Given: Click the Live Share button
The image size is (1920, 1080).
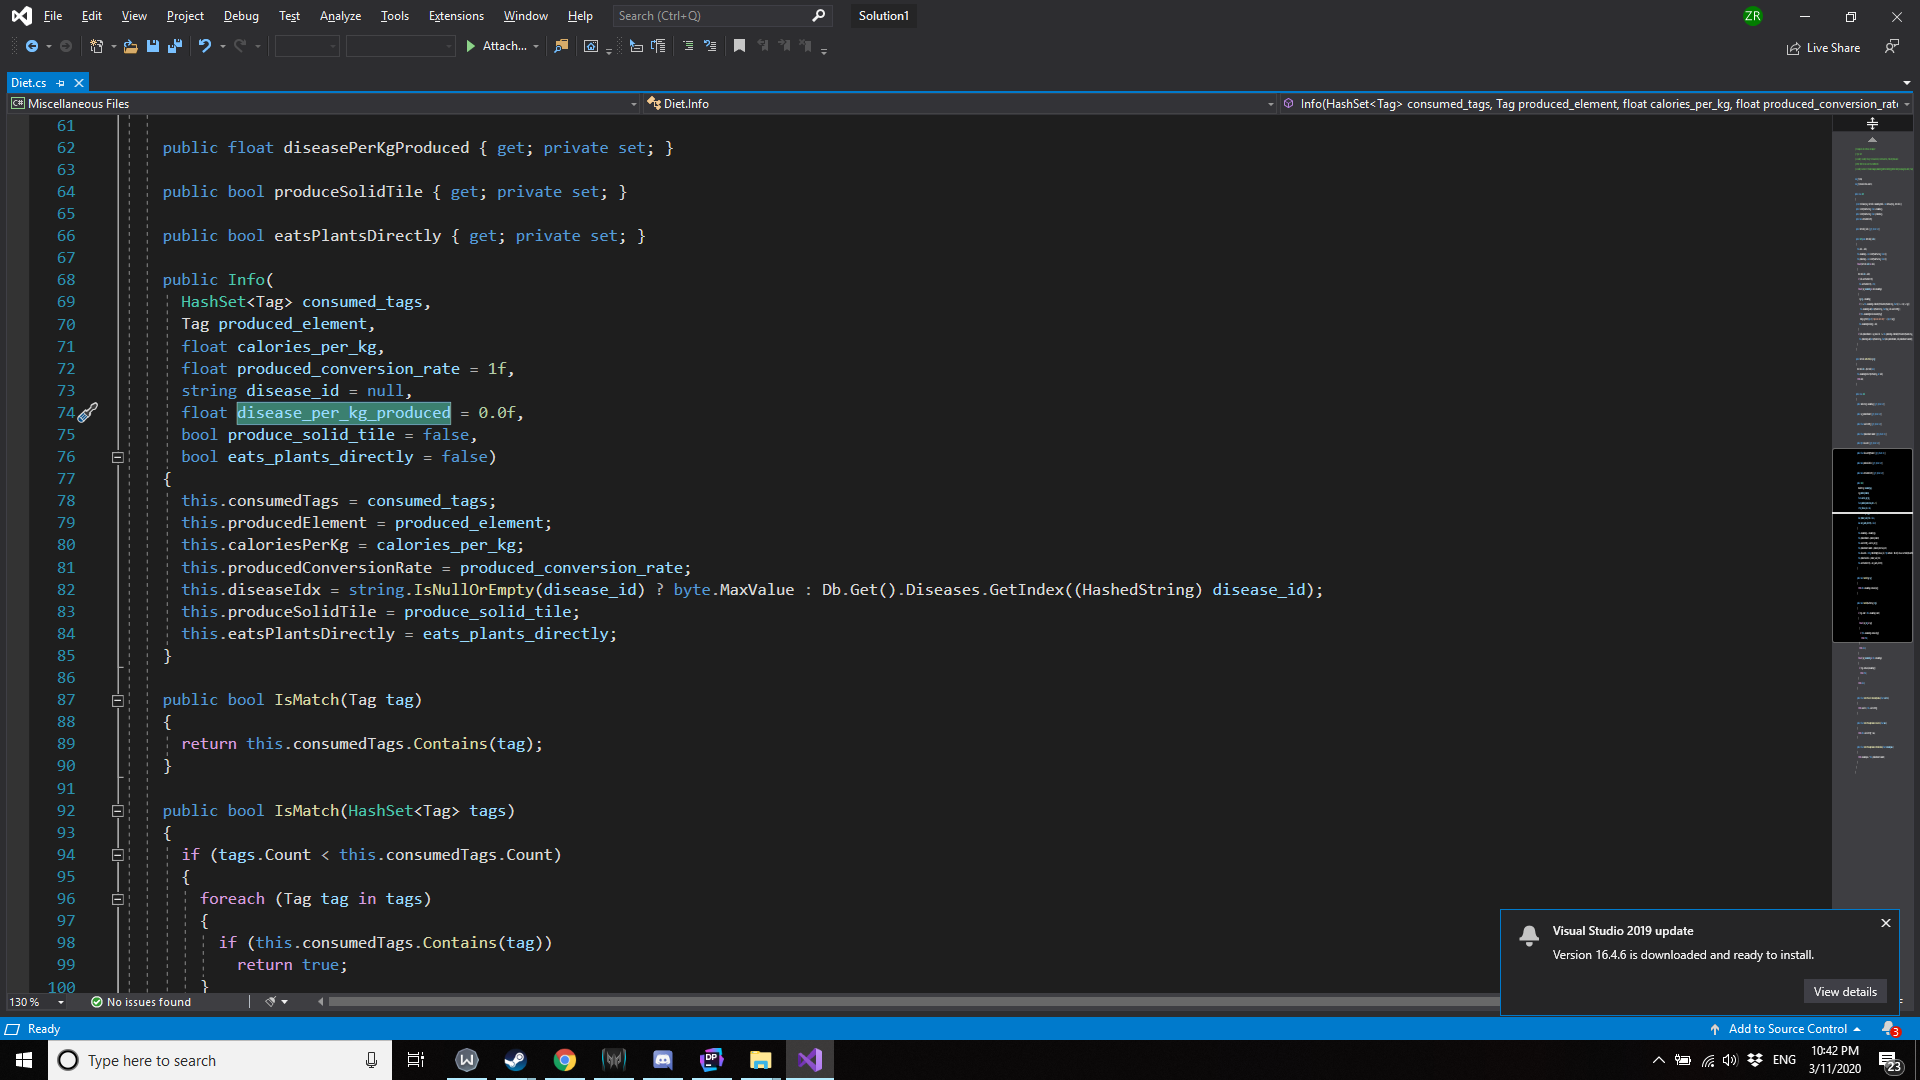Looking at the screenshot, I should 1824,48.
